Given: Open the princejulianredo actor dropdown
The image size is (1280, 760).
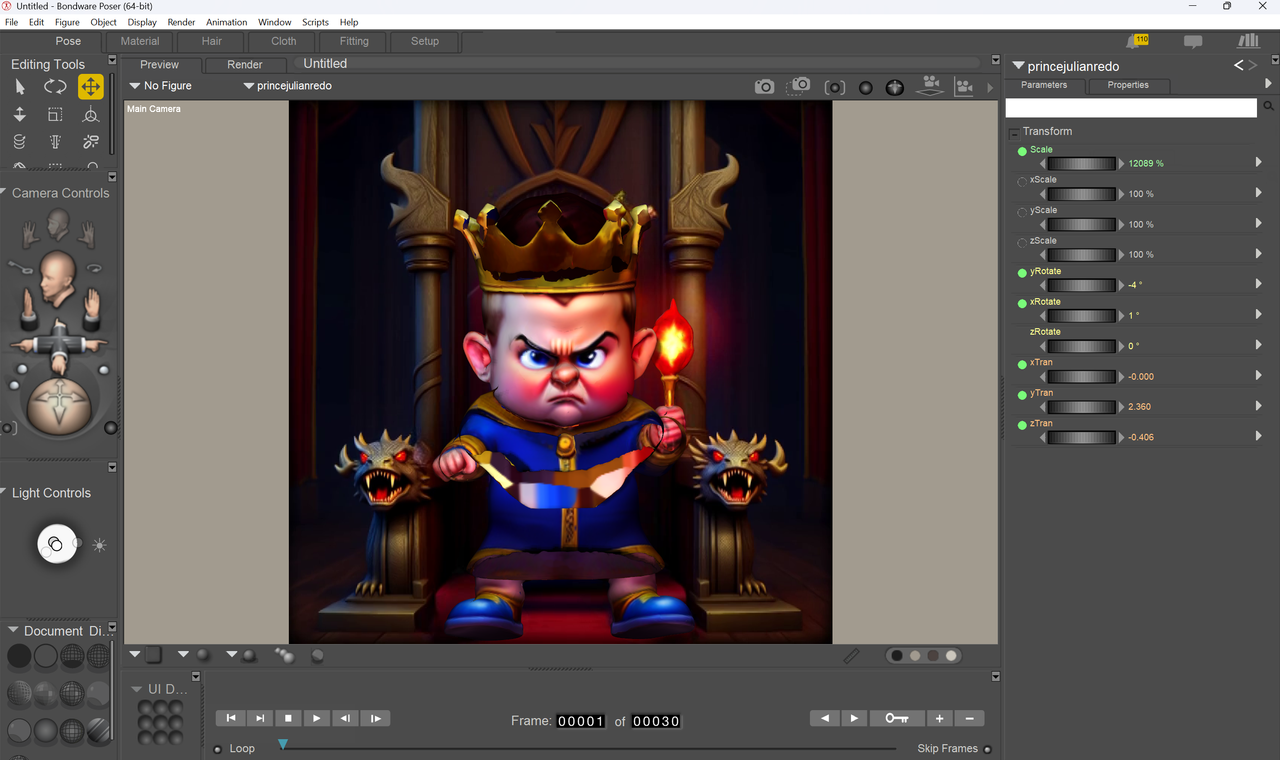Looking at the screenshot, I should pos(287,86).
